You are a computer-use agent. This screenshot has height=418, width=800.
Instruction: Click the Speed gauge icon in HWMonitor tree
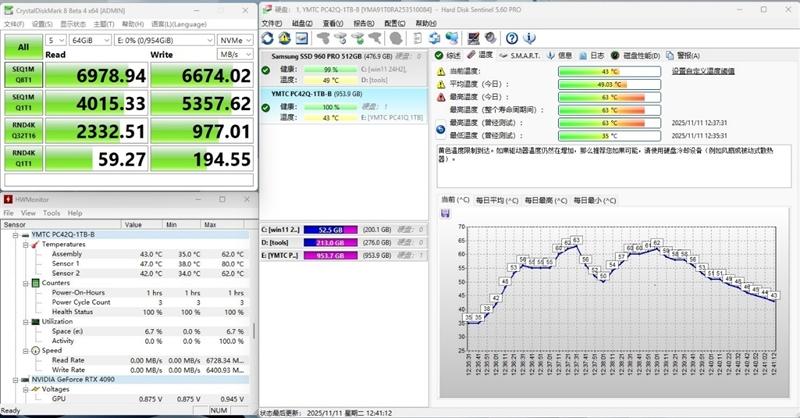[37, 350]
